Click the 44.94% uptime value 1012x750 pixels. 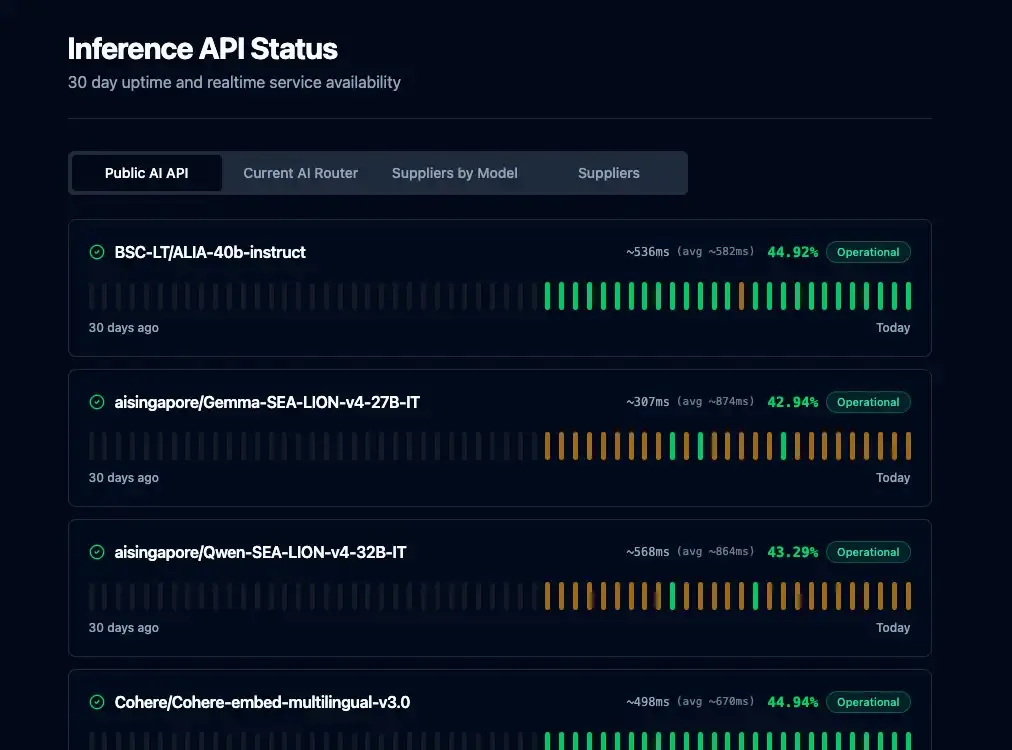(x=793, y=702)
